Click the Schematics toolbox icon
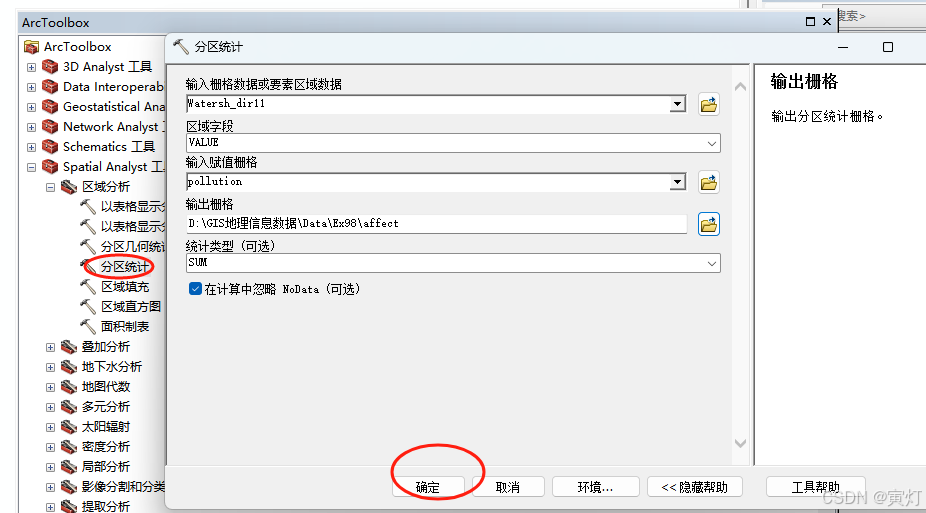The width and height of the screenshot is (926, 513). 50,147
